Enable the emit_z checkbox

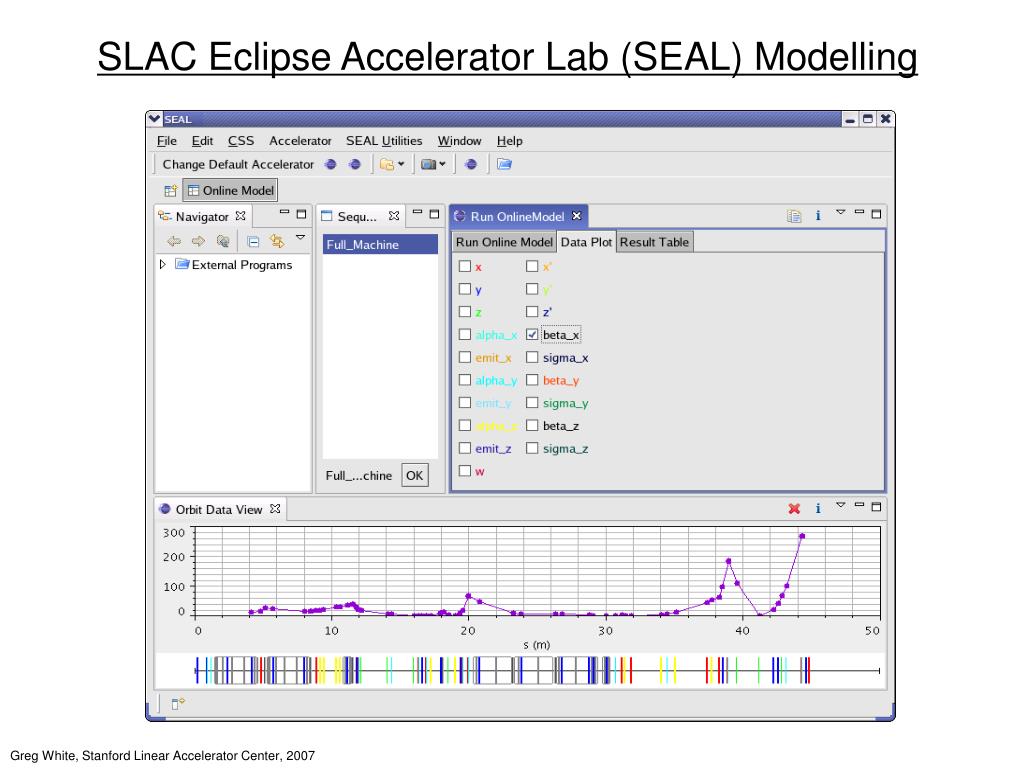pos(465,449)
